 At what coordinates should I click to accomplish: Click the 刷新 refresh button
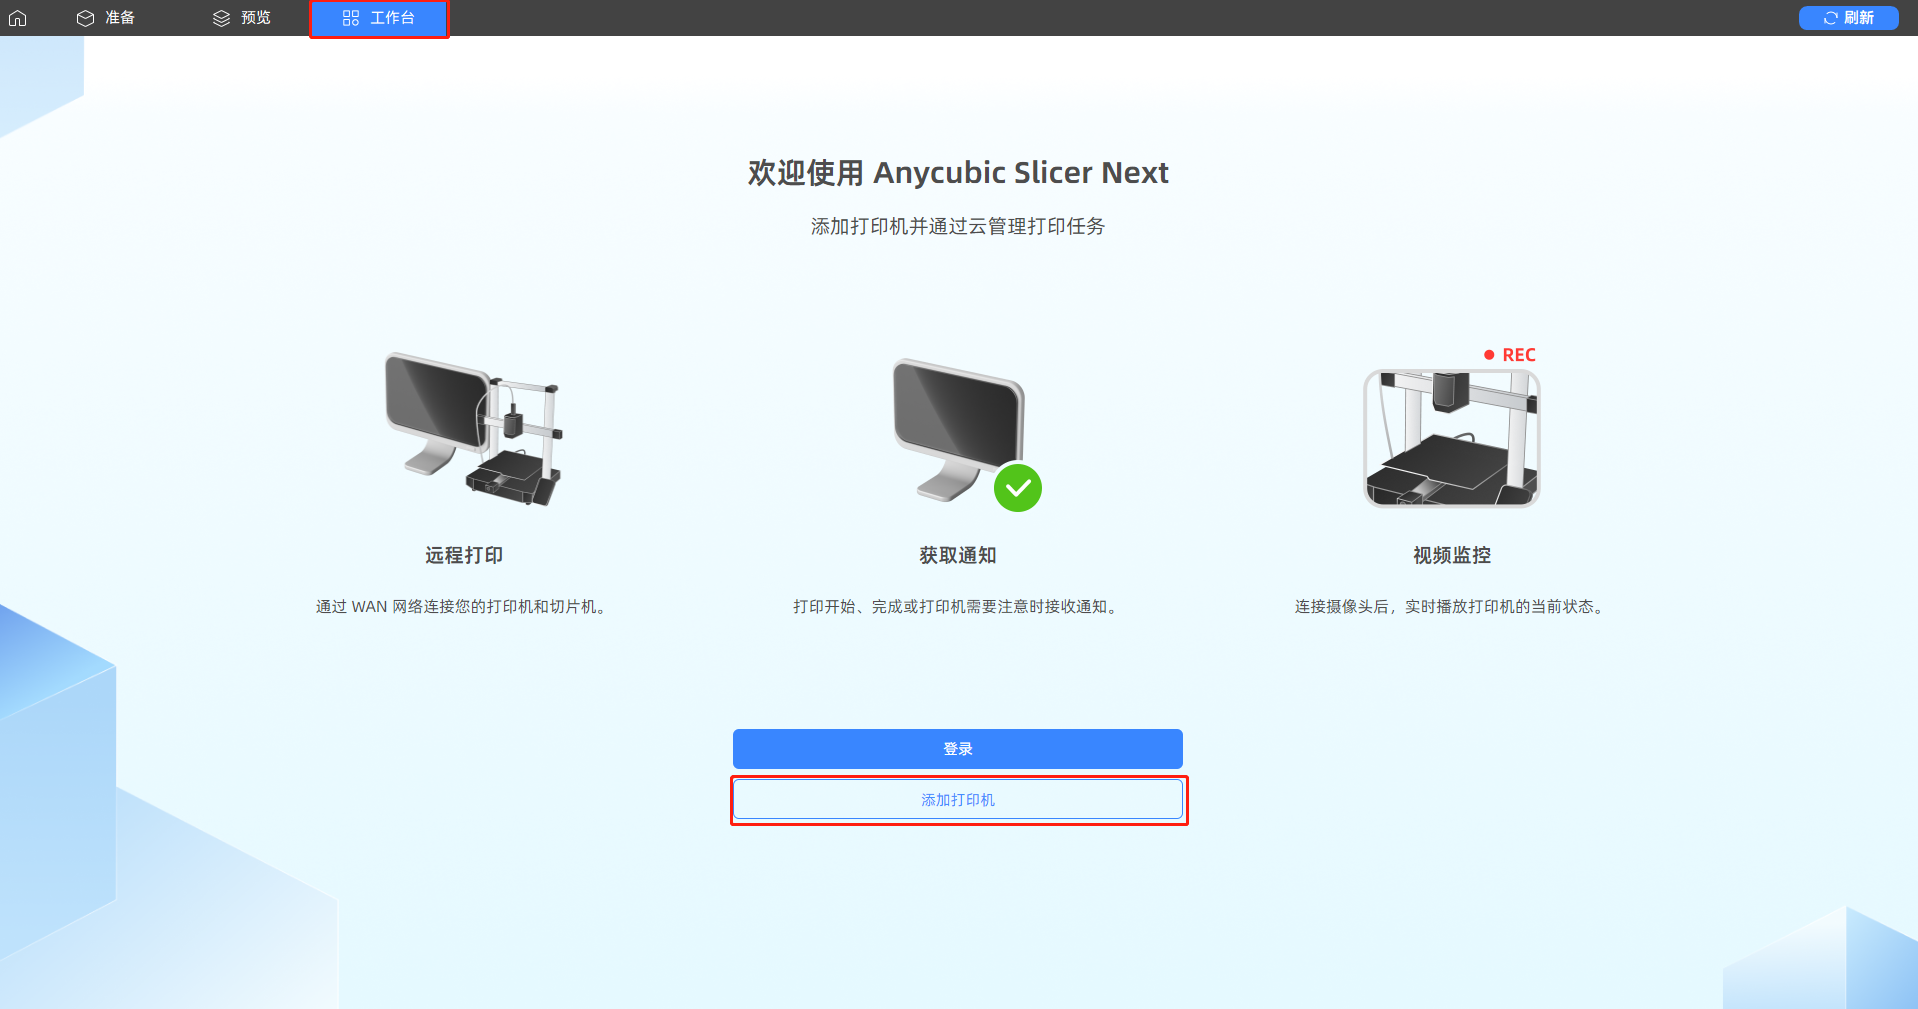point(1848,18)
